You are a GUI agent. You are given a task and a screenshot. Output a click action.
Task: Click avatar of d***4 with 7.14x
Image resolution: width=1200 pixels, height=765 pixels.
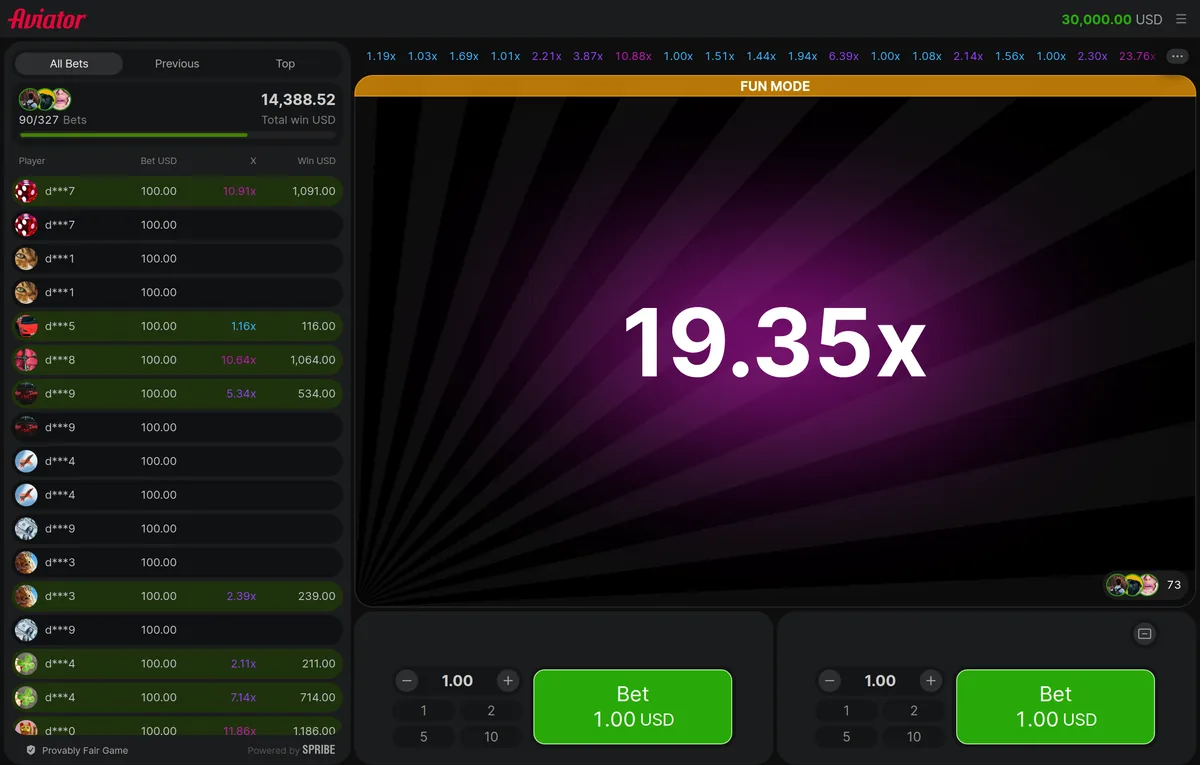pyautogui.click(x=26, y=698)
